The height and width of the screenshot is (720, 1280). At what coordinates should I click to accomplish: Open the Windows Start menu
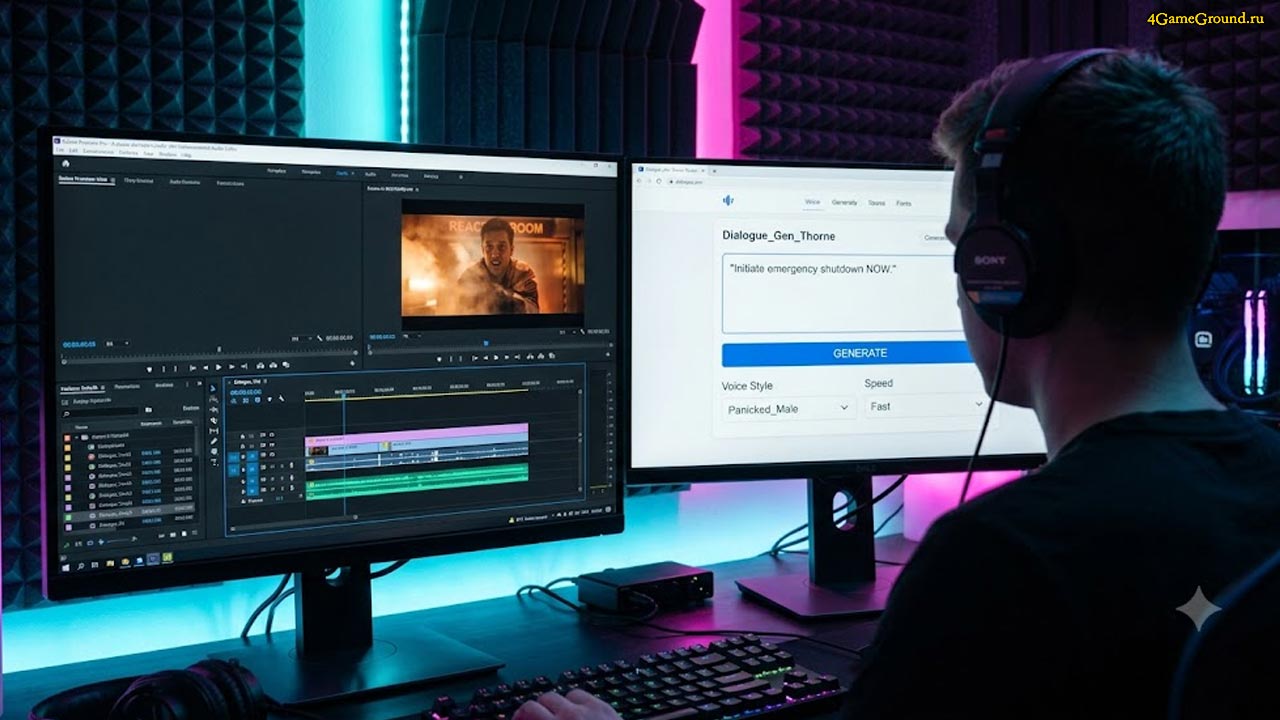click(67, 567)
